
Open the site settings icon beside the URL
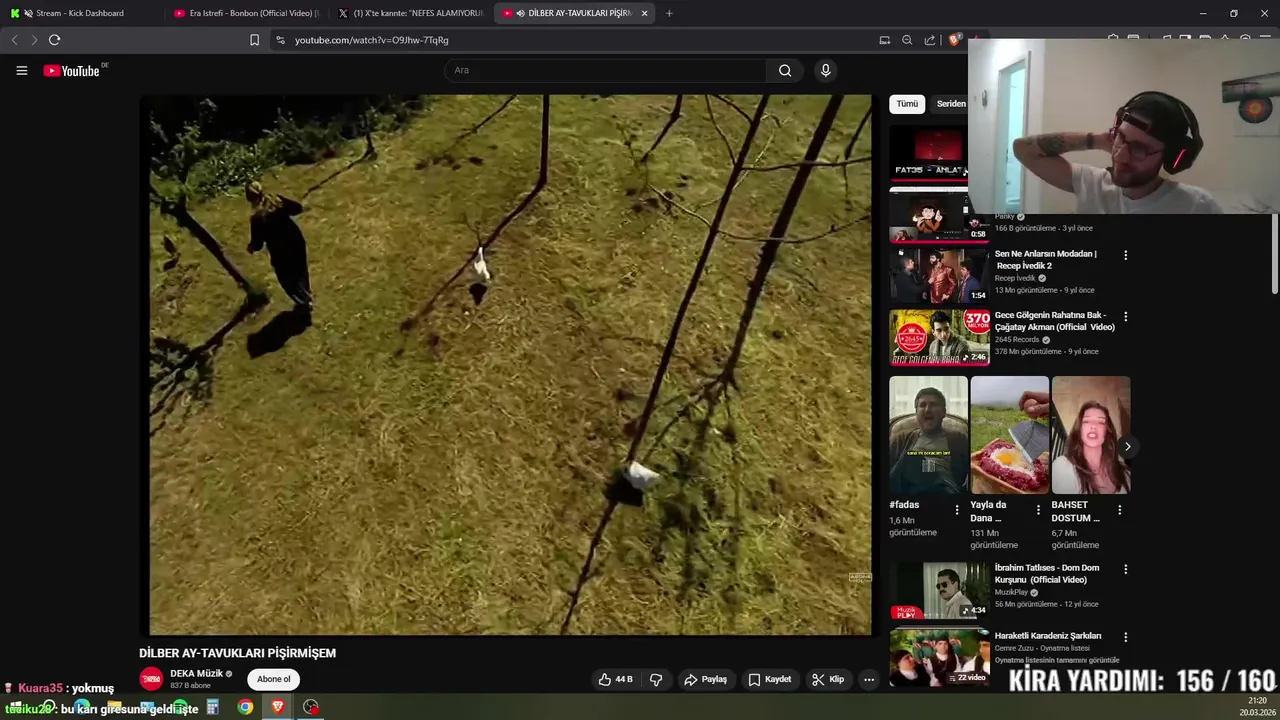280,40
